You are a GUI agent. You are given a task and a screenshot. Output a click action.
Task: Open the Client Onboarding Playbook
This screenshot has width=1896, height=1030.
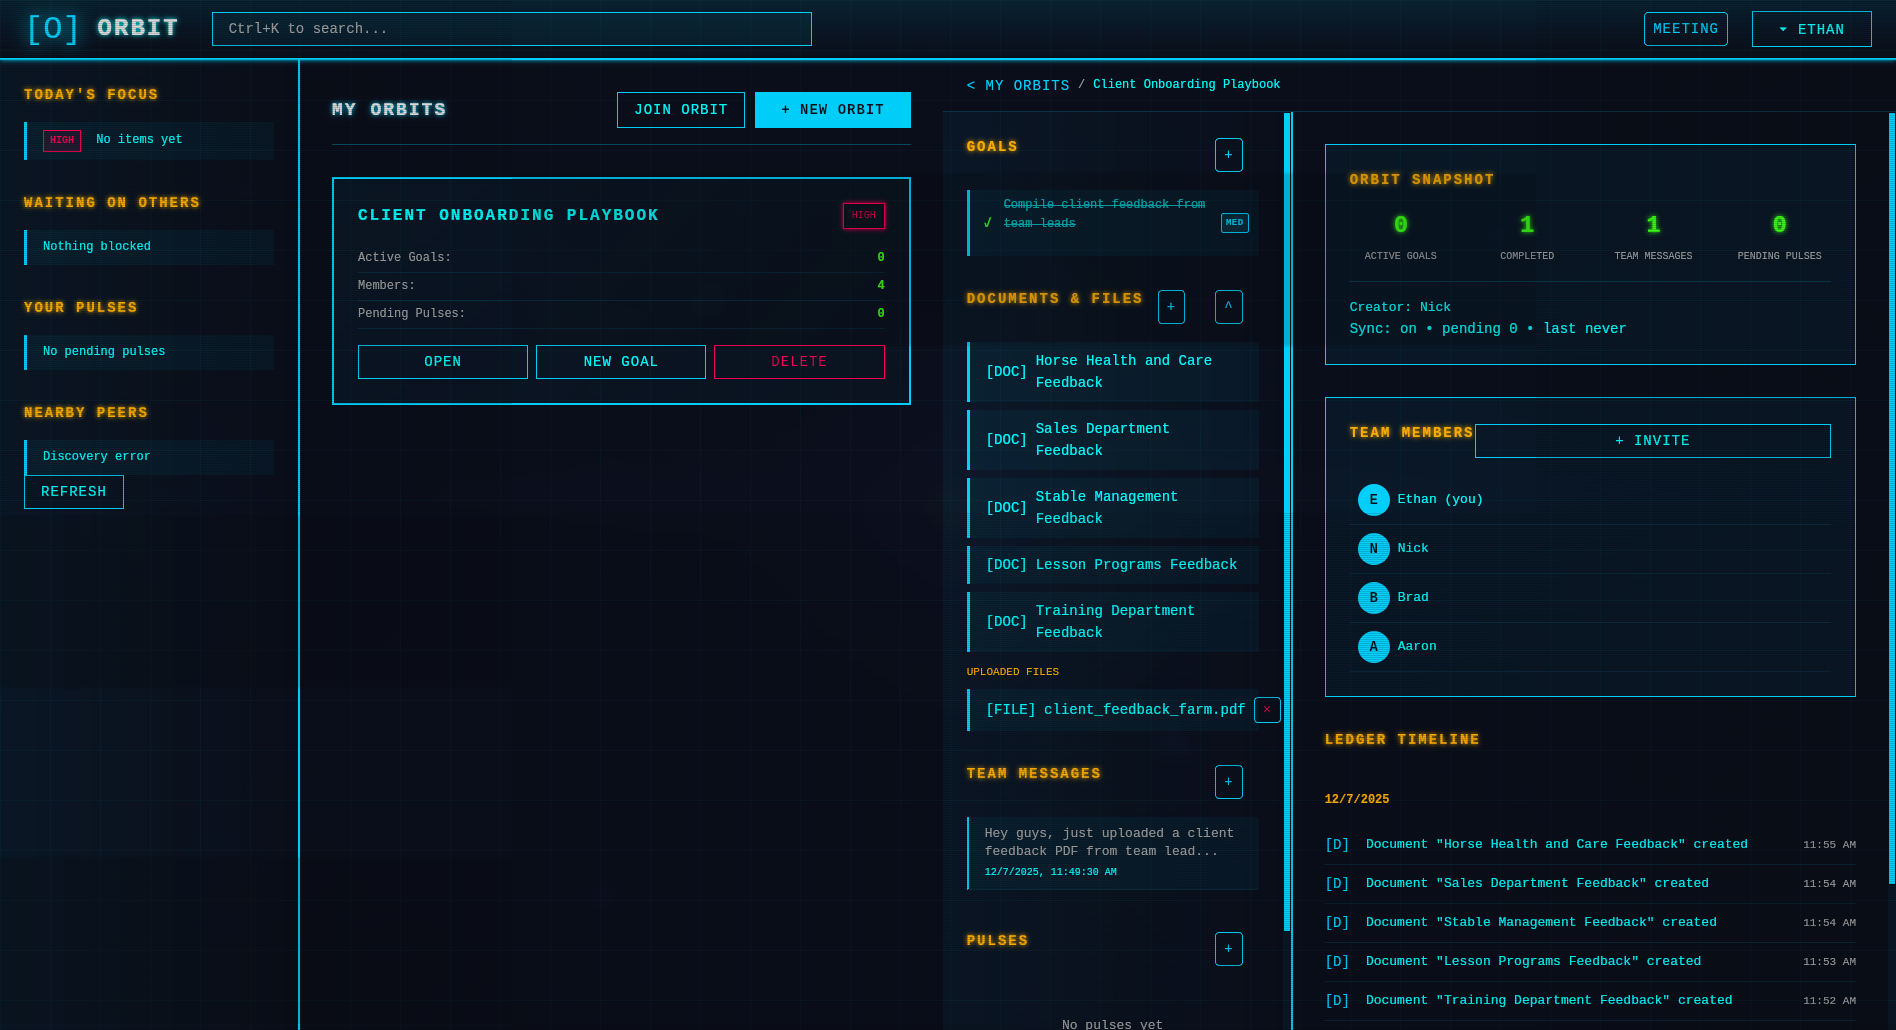tap(442, 361)
